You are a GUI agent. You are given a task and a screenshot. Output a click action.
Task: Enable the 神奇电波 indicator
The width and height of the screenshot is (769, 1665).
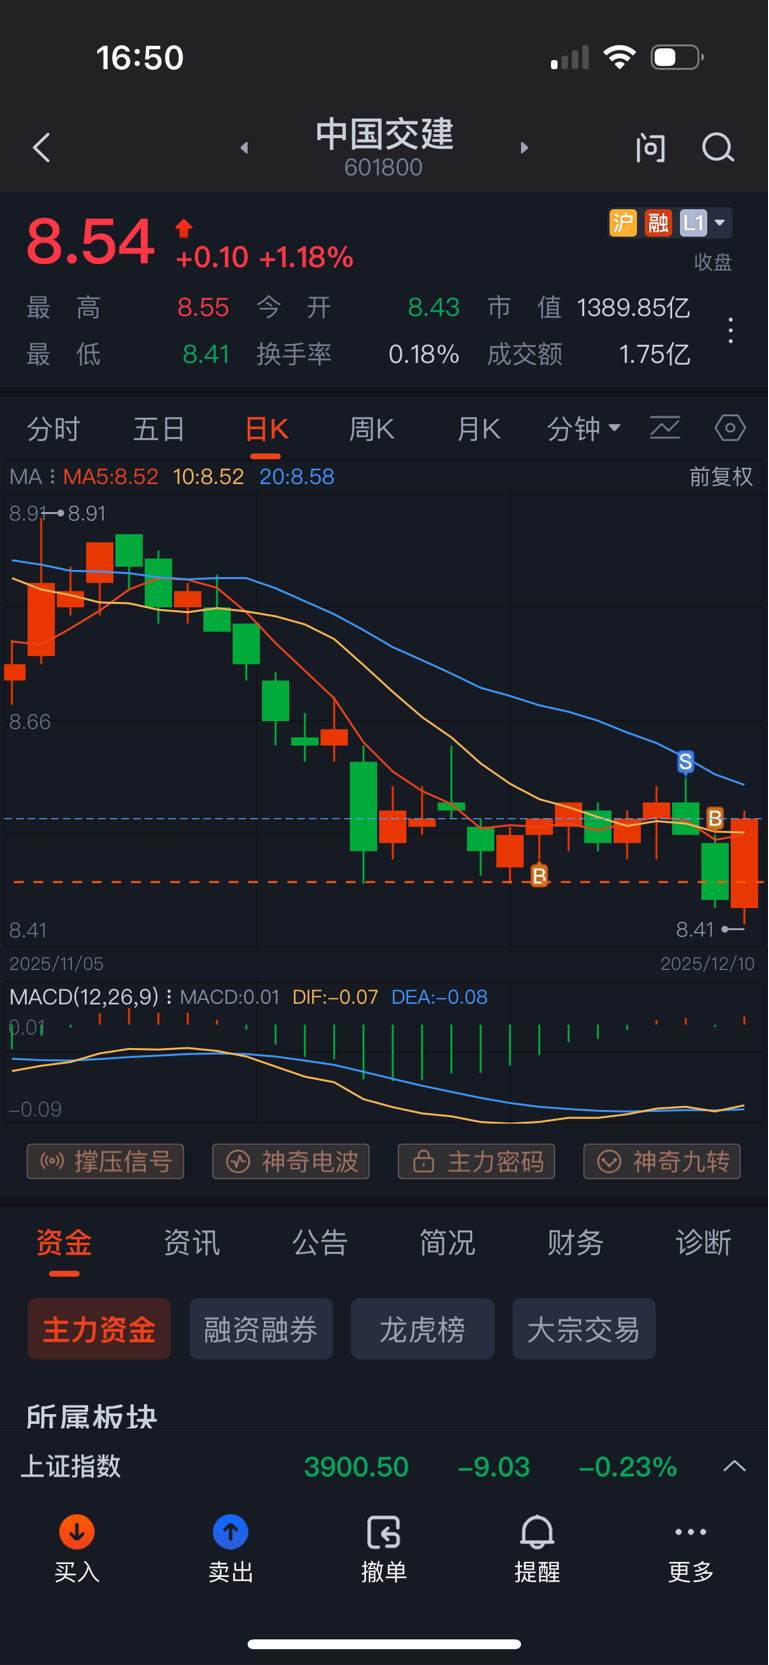tap(291, 1162)
